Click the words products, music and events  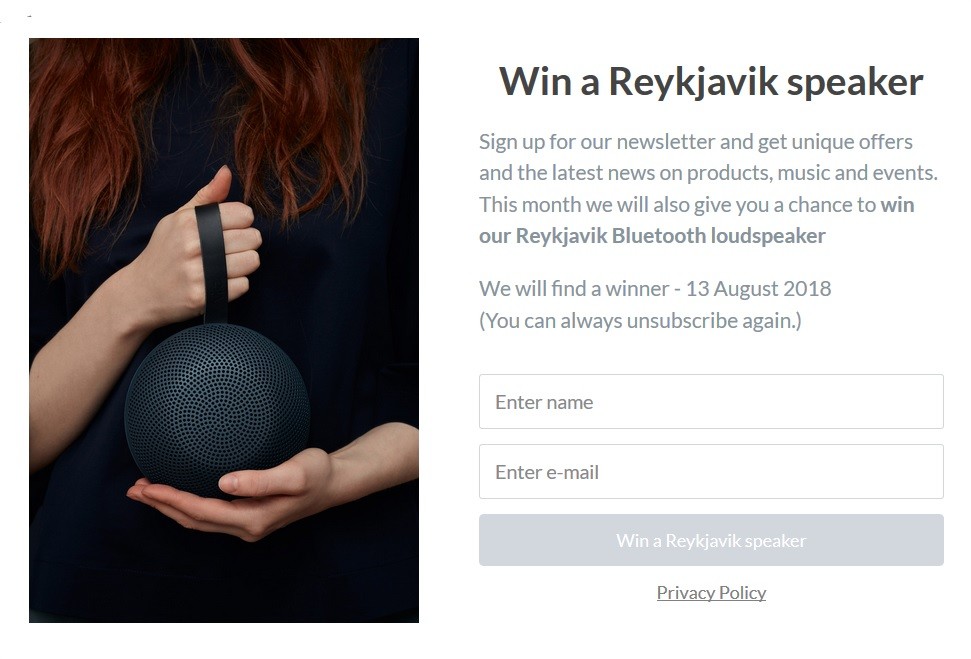[812, 173]
